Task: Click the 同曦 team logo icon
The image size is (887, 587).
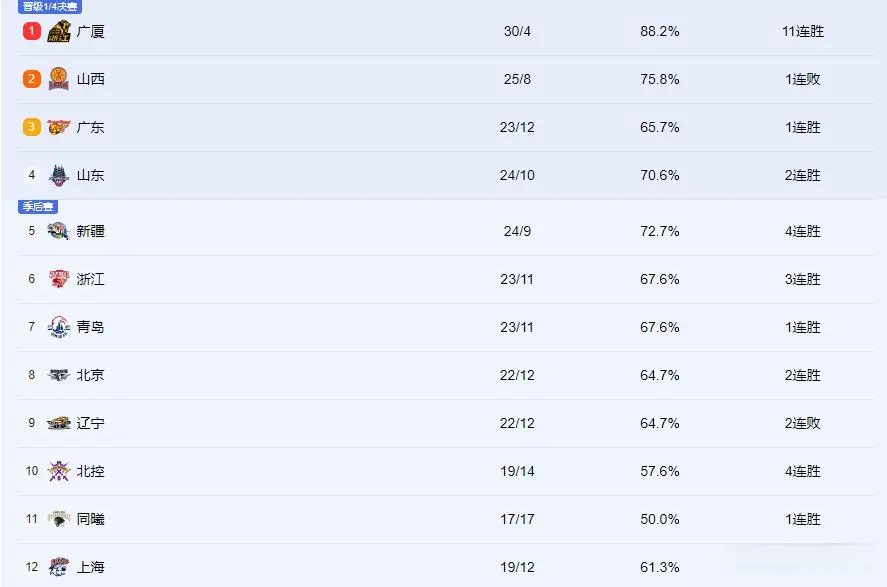Action: (59, 519)
